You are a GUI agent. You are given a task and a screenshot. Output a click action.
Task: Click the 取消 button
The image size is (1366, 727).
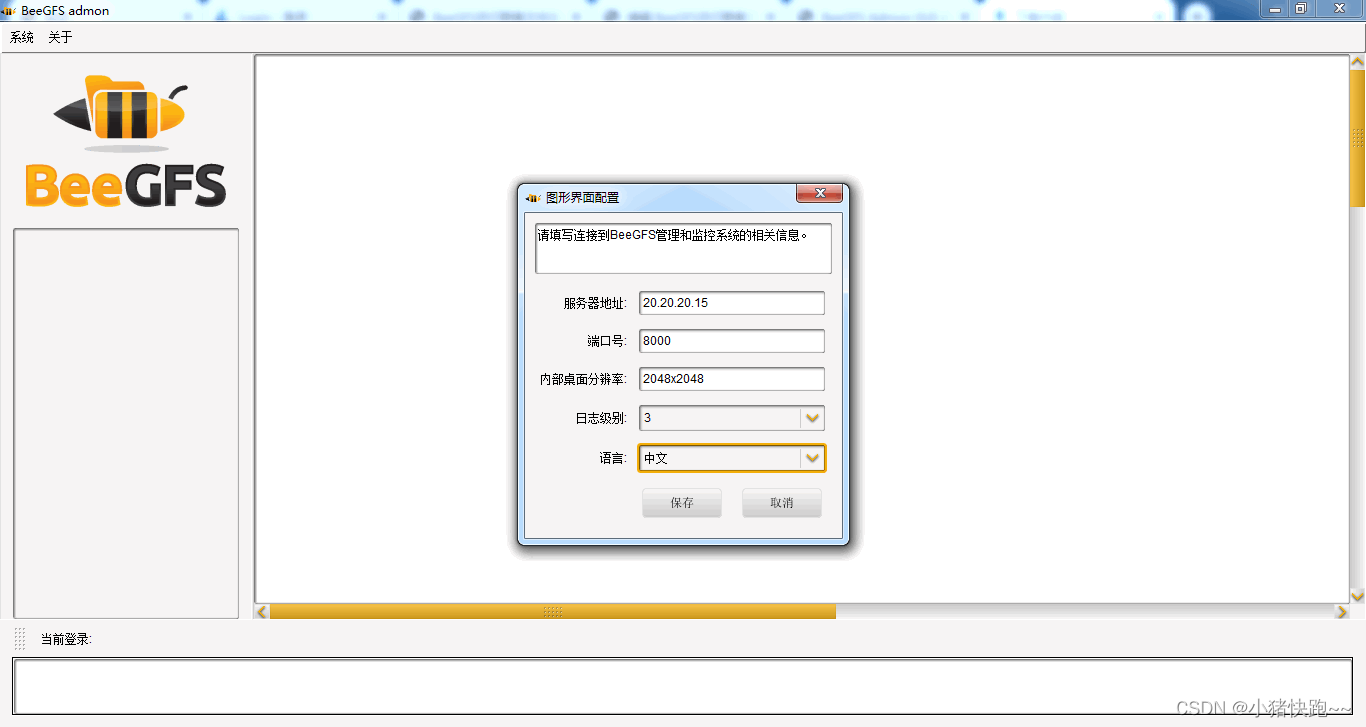coord(781,502)
